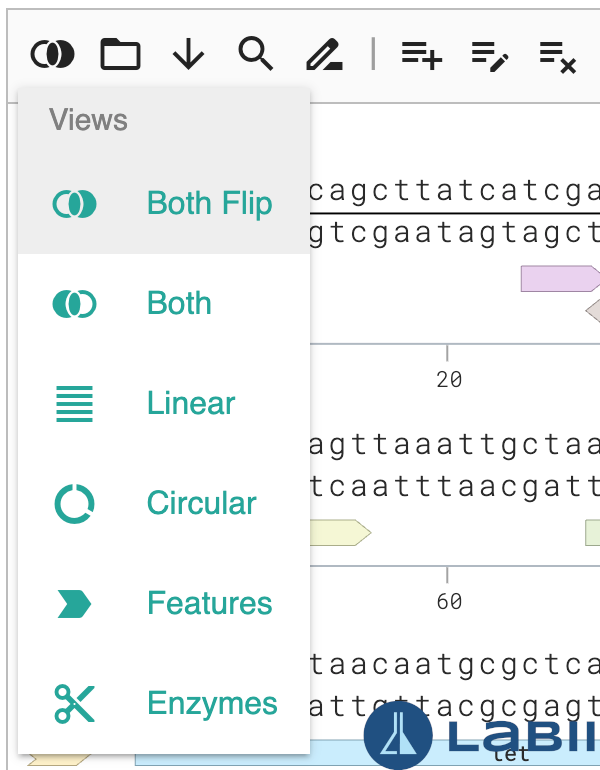Select the Both Flip view option
The image size is (600, 770).
click(x=209, y=204)
